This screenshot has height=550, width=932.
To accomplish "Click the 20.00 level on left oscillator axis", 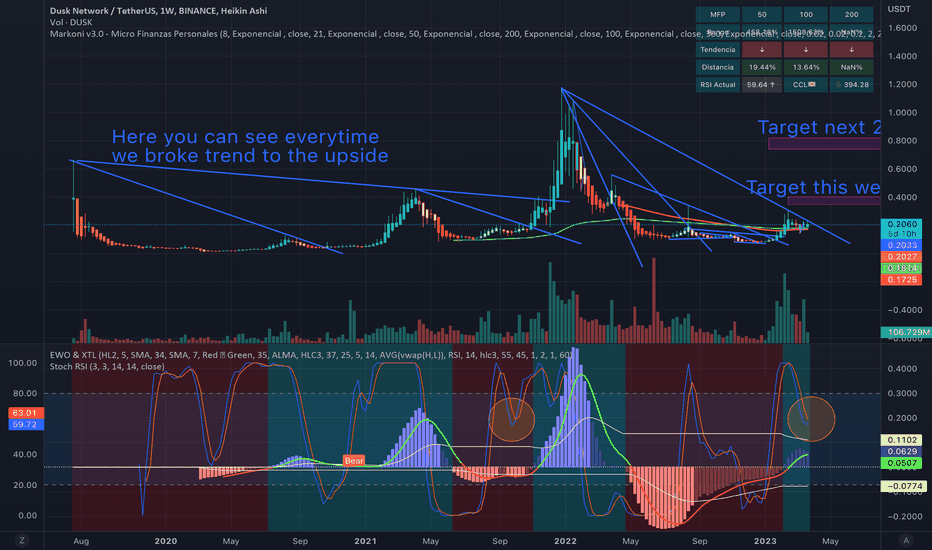I will 25,485.
